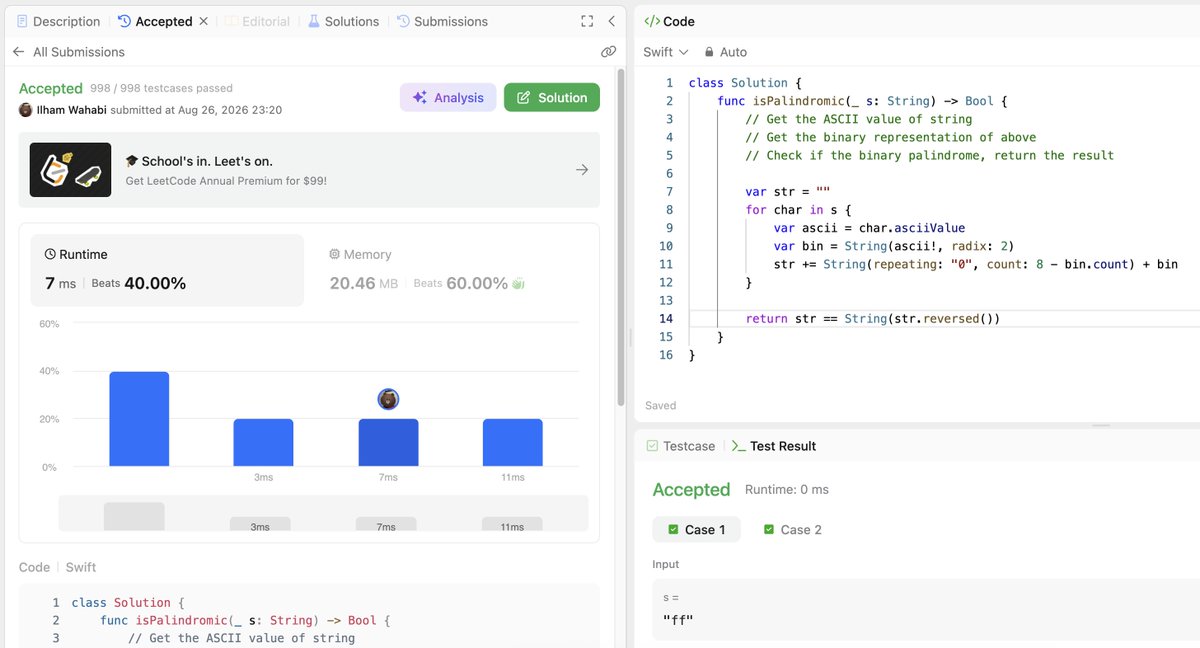
Task: Click the Accepted result heading in Test Result
Action: [x=691, y=490]
